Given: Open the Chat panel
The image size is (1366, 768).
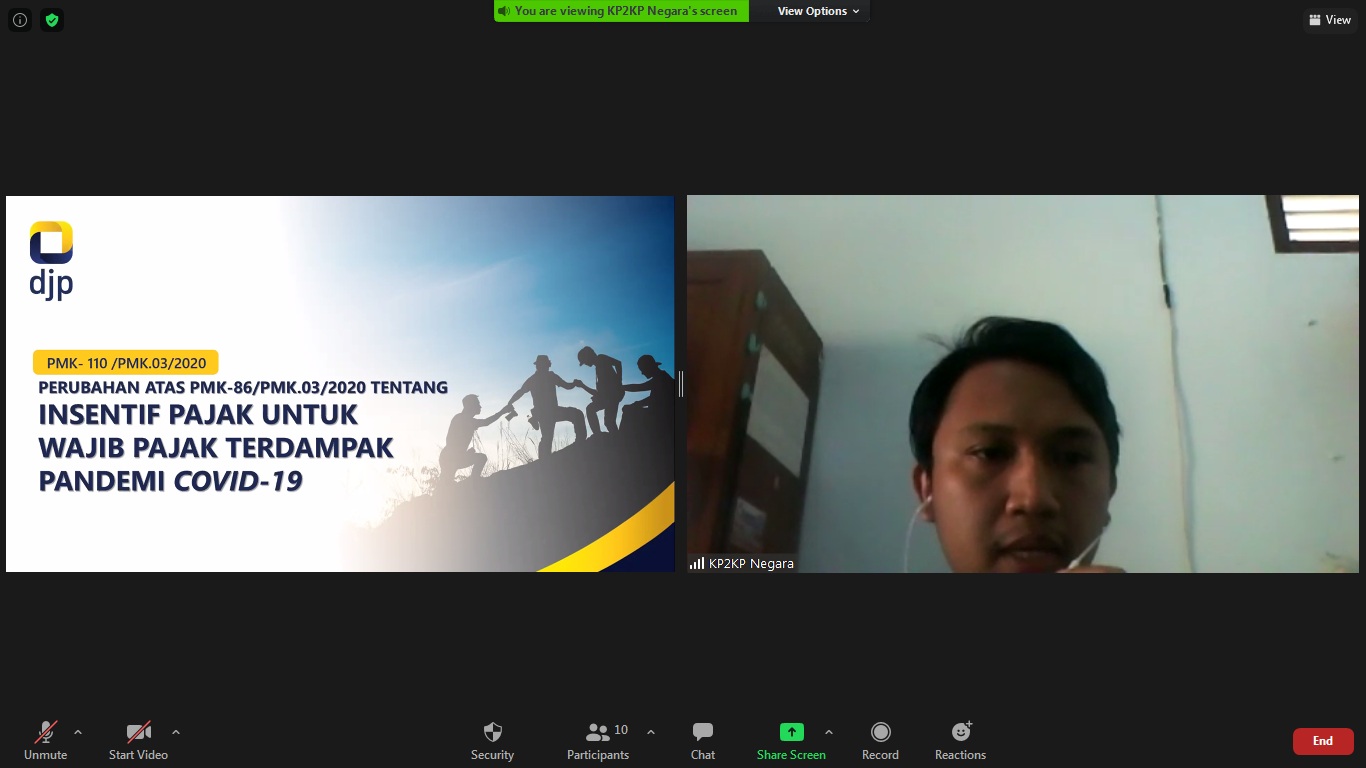Looking at the screenshot, I should point(703,740).
